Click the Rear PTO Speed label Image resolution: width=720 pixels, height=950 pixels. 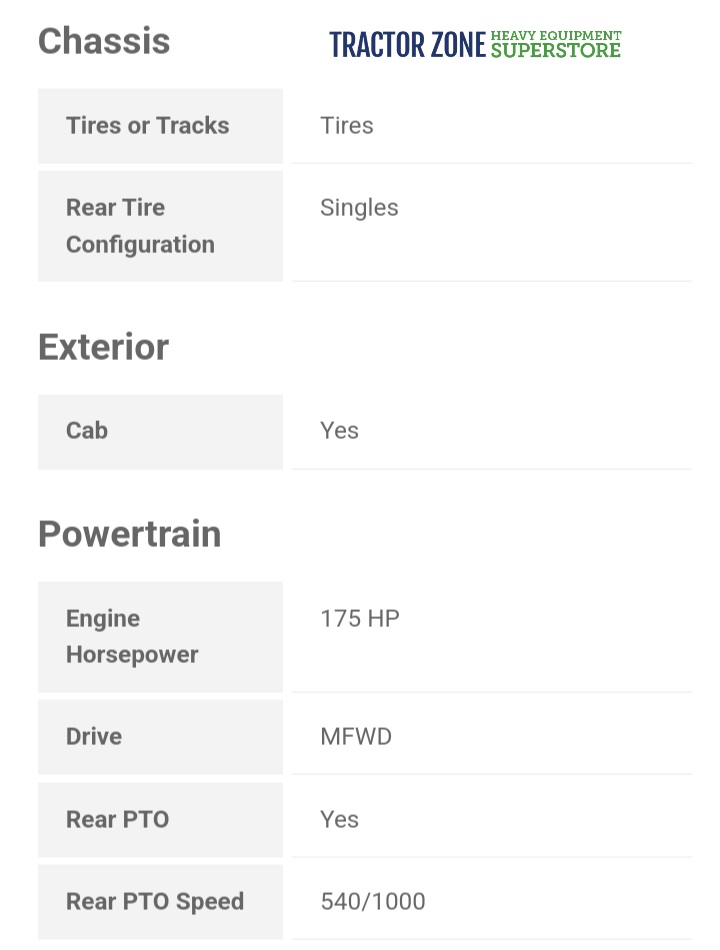(x=155, y=902)
